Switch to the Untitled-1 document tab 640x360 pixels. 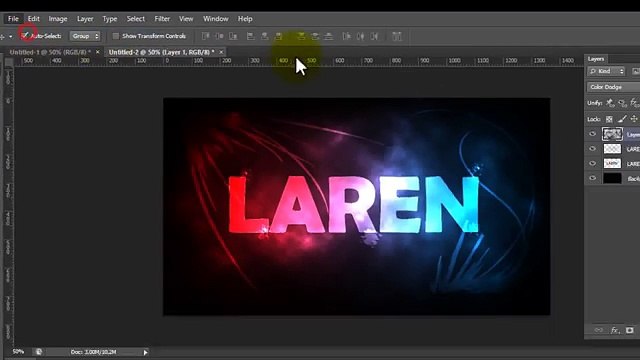[50, 52]
